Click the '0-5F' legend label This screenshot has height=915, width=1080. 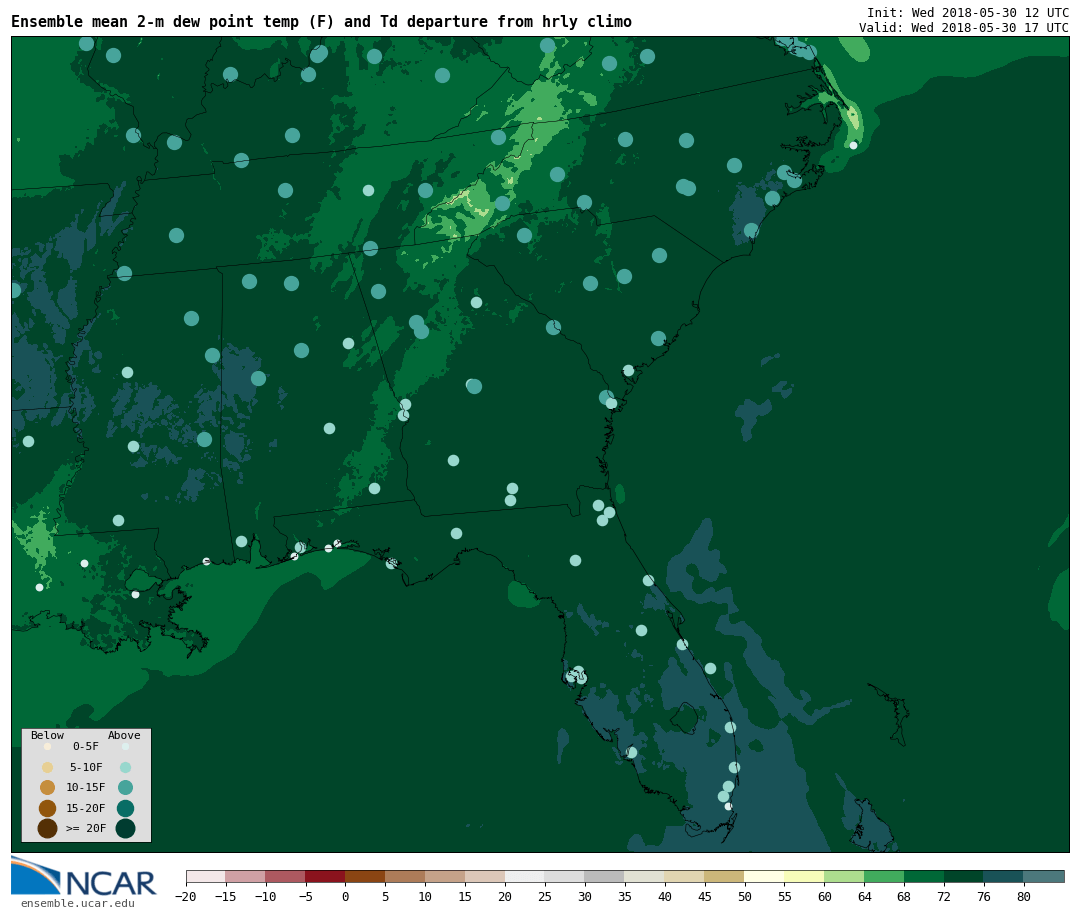click(x=86, y=746)
